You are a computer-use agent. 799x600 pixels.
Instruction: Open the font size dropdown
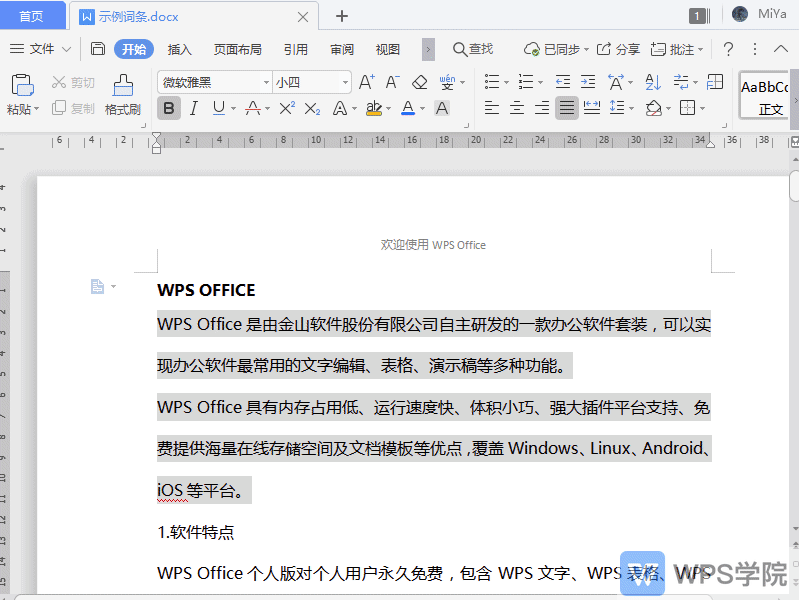[345, 82]
